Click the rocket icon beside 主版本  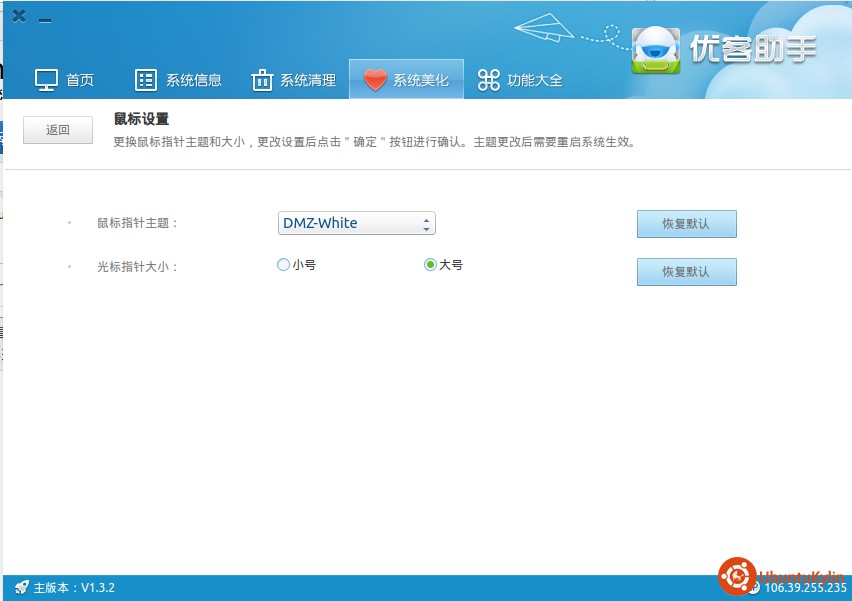point(22,588)
